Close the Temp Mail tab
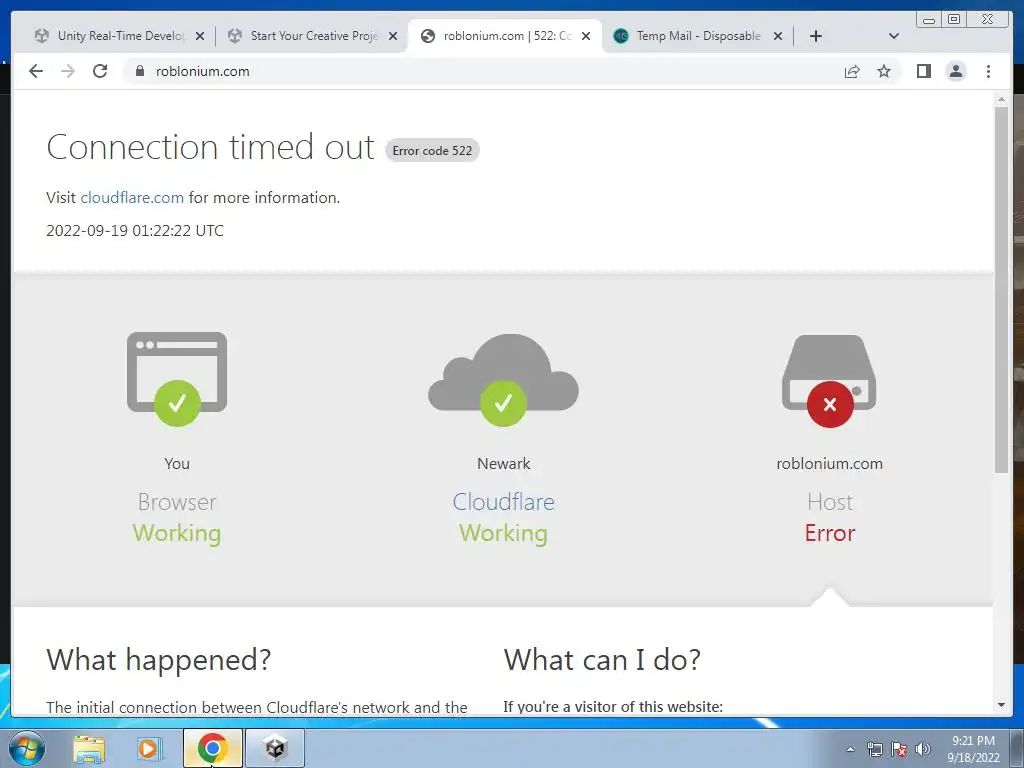Screen dimensions: 1024x768 coord(778,36)
